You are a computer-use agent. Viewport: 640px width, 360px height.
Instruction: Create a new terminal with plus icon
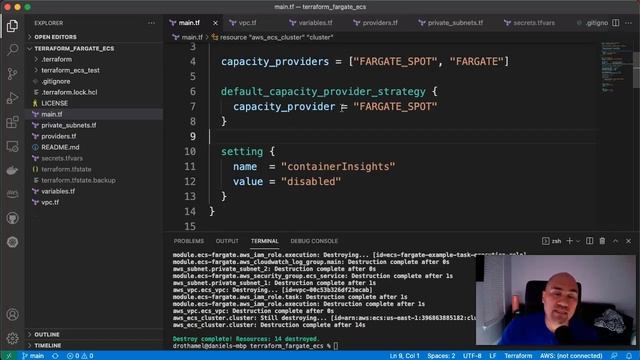point(569,241)
